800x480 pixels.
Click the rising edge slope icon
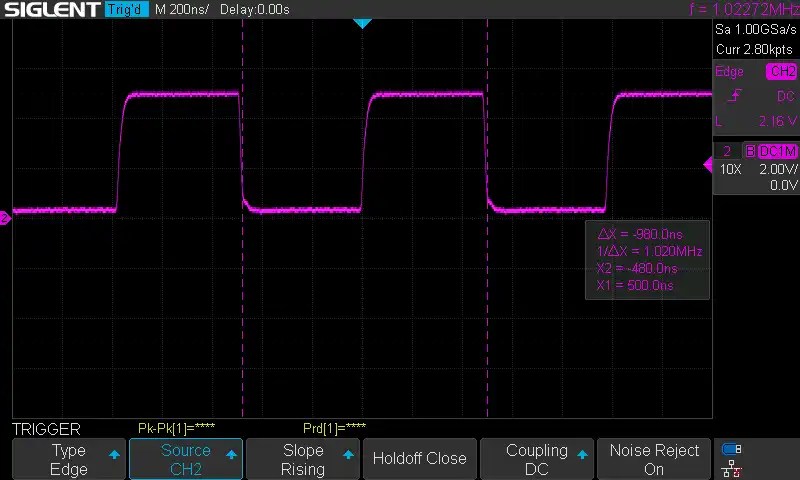pos(735,96)
